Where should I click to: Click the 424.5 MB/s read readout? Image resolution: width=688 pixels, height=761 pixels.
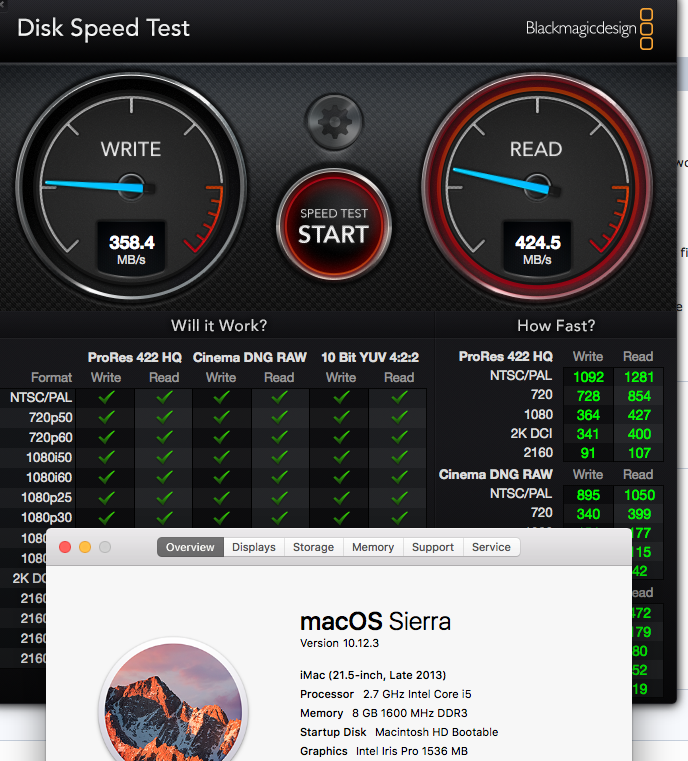pyautogui.click(x=537, y=249)
